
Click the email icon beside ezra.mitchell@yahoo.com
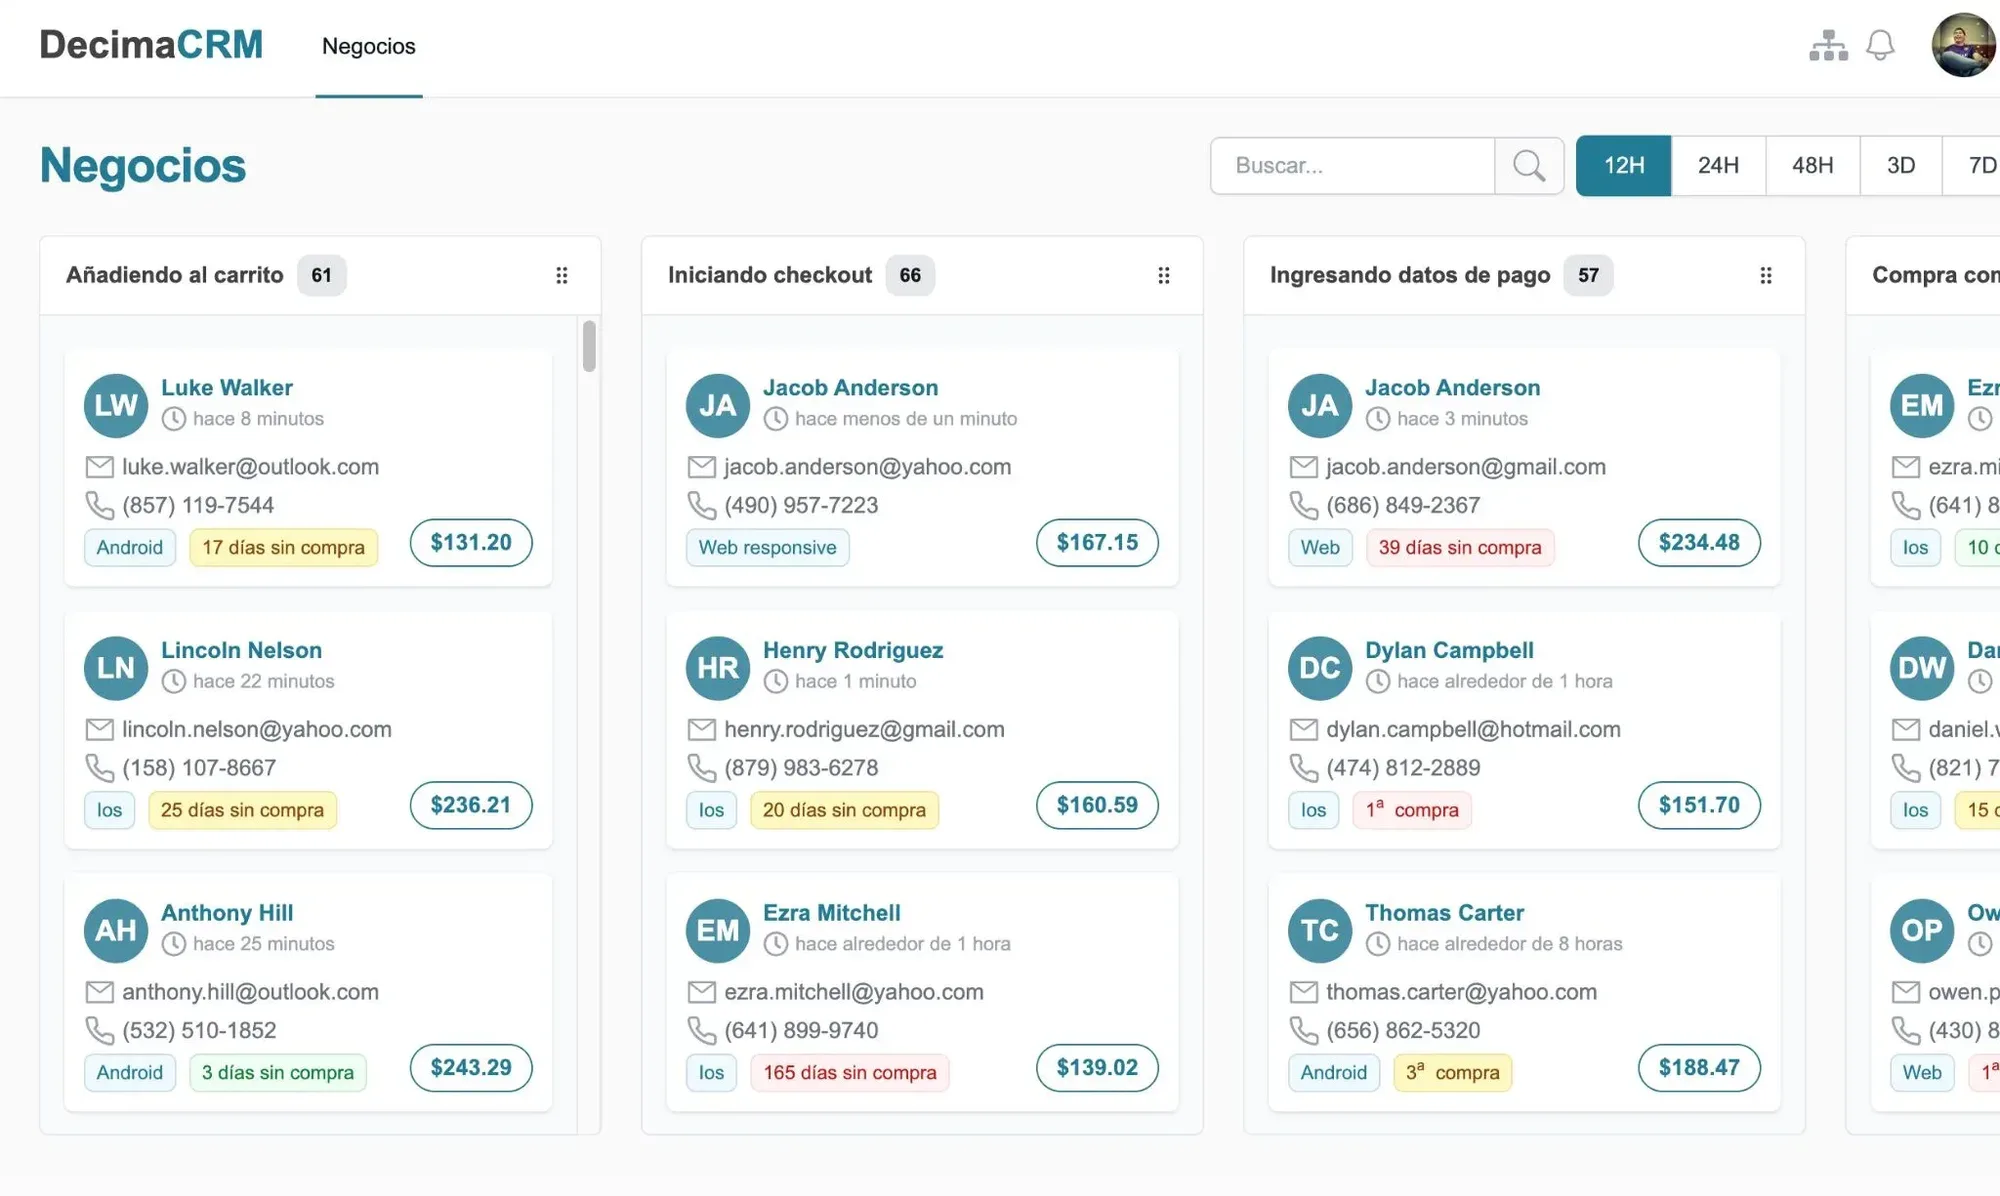(x=701, y=992)
